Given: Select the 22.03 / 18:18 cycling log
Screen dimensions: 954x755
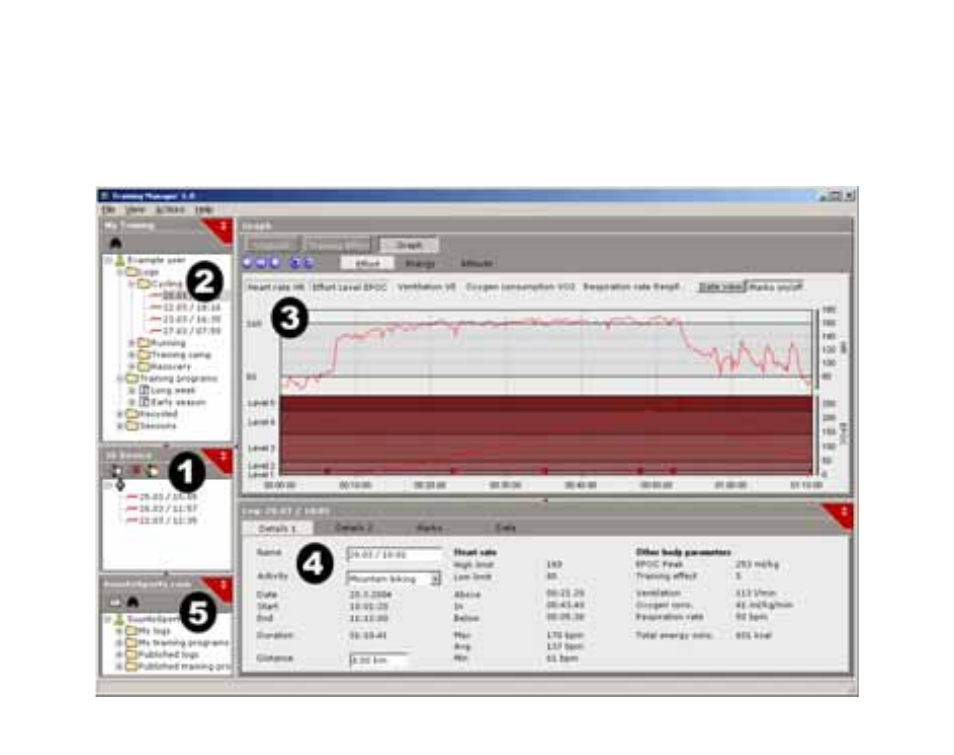Looking at the screenshot, I should [186, 307].
